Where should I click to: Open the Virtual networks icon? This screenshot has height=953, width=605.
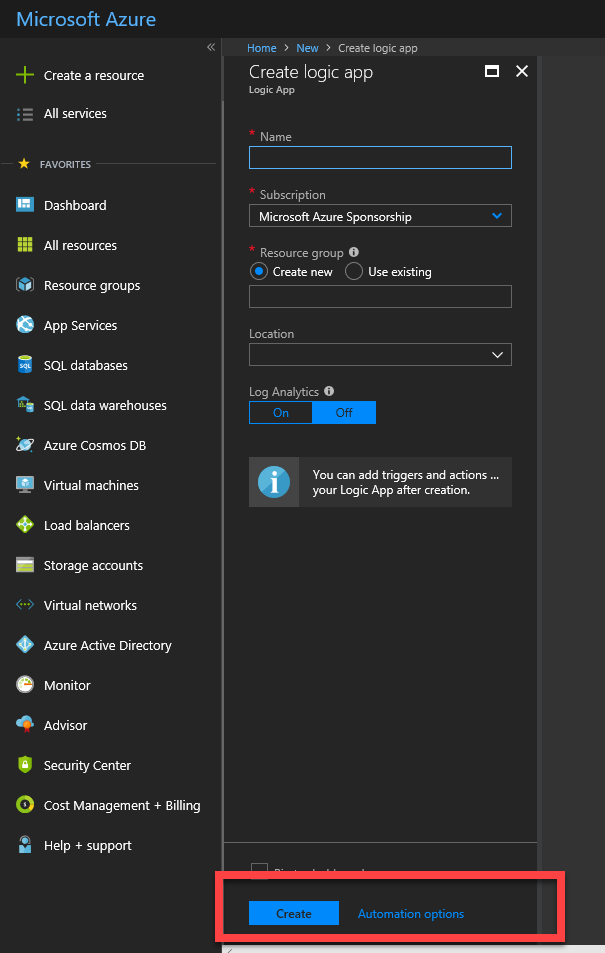click(x=25, y=605)
